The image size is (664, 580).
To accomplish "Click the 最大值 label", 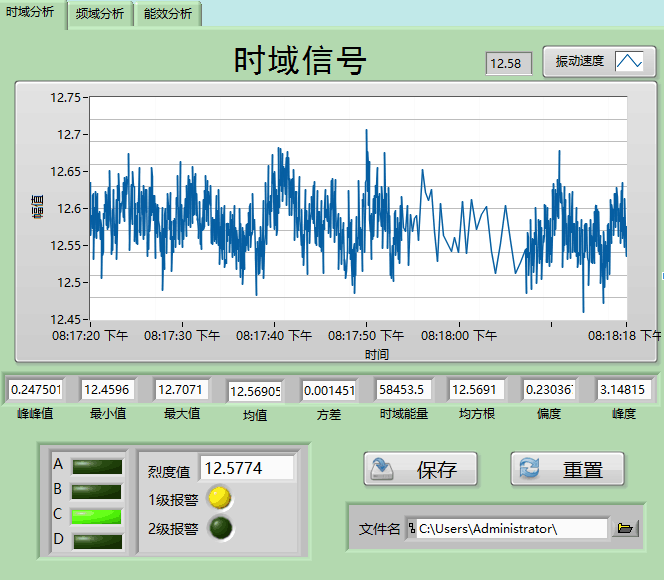I will tap(182, 414).
